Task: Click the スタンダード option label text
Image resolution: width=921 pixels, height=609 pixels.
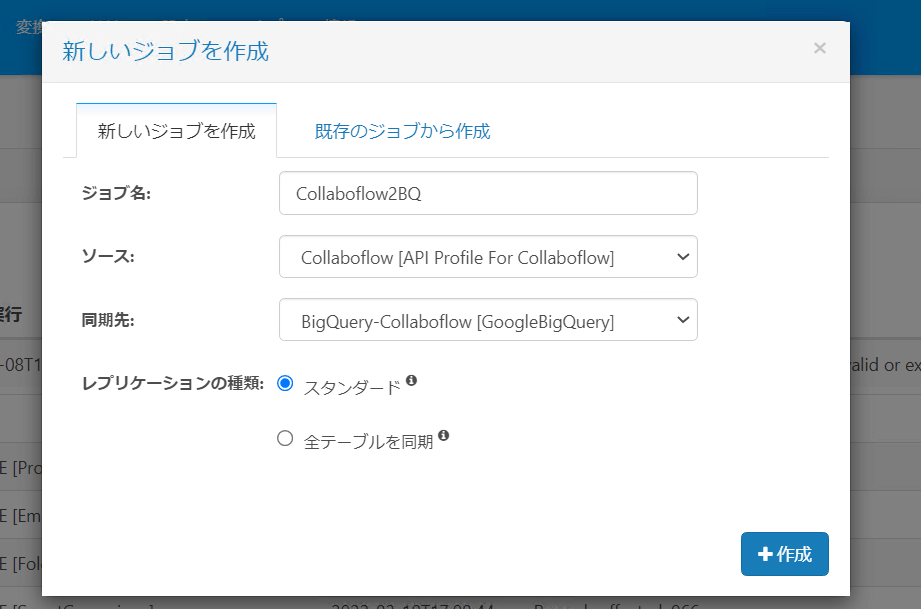Action: [352, 388]
